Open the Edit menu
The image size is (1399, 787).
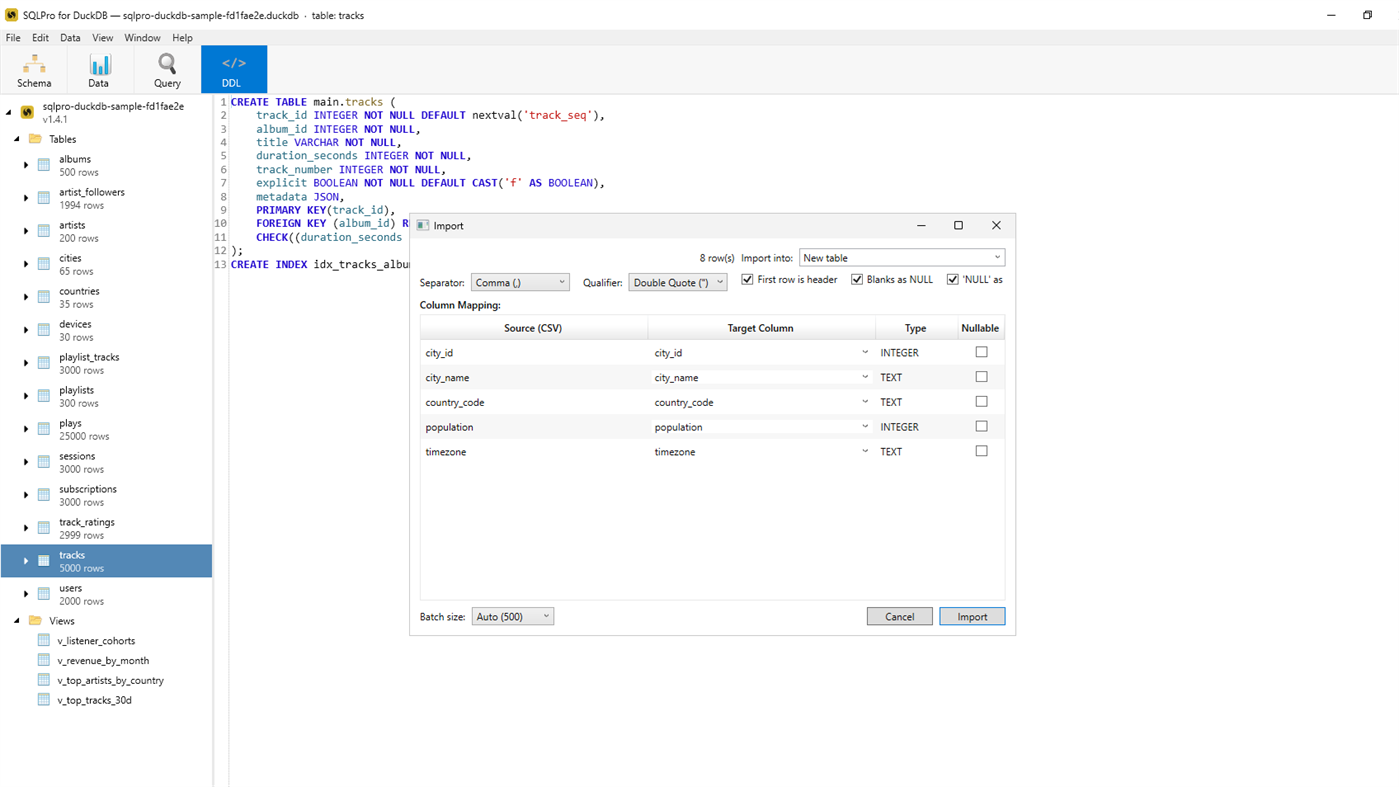[x=40, y=38]
